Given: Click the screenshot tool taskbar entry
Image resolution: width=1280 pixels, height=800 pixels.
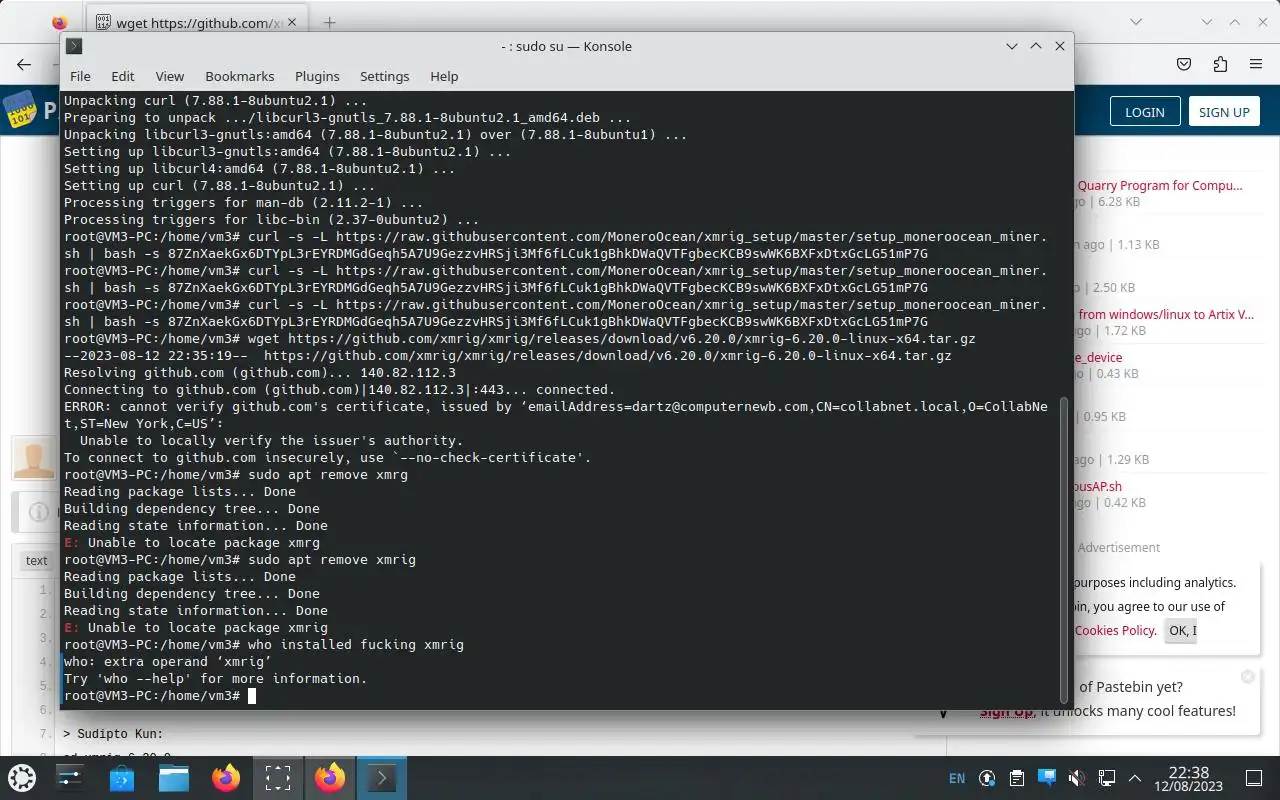Looking at the screenshot, I should coord(278,777).
